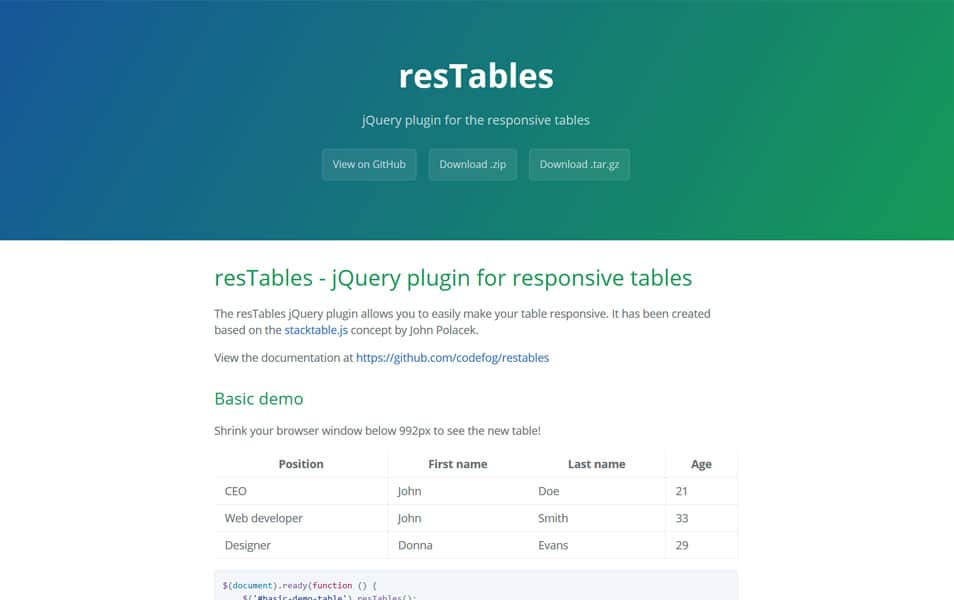Select the CEO table cell
The width and height of the screenshot is (954, 600).
[x=236, y=491]
